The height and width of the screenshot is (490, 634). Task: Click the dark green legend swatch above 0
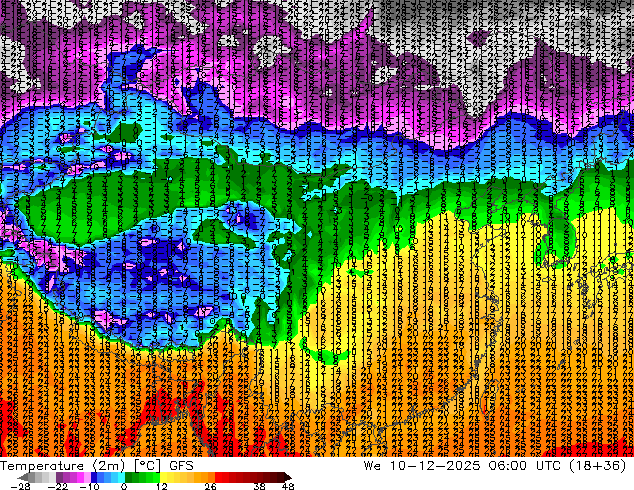(x=128, y=477)
